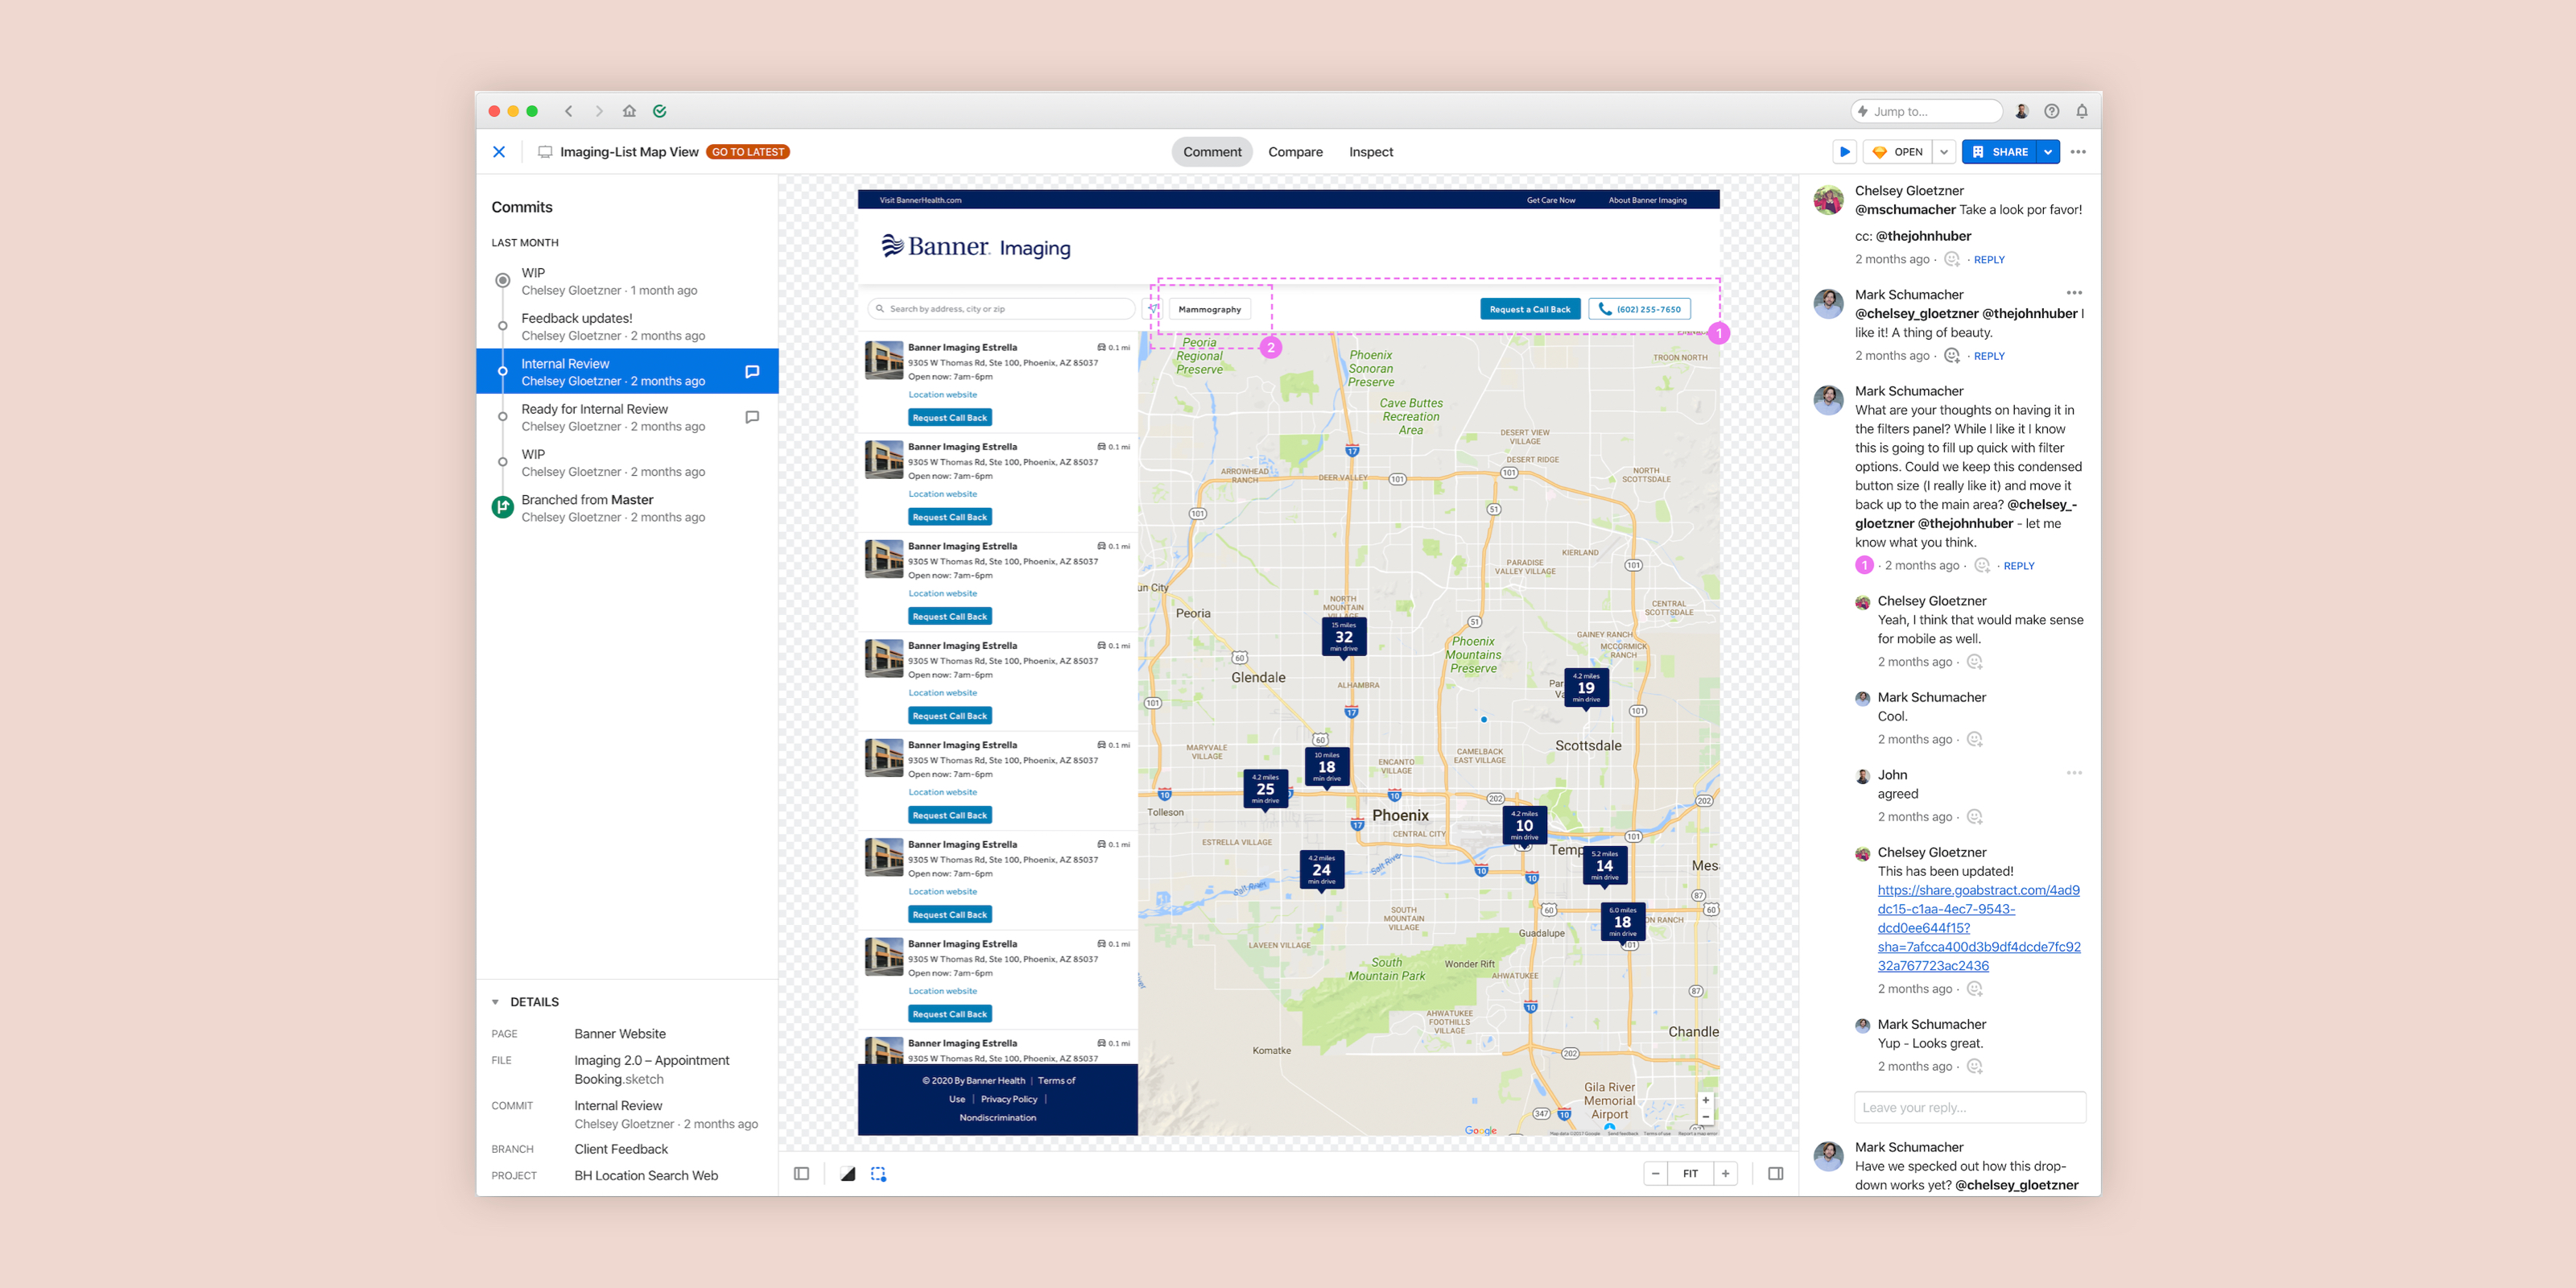The height and width of the screenshot is (1288, 2576).
Task: Open the more options ellipsis in toolbar
Action: [2078, 152]
